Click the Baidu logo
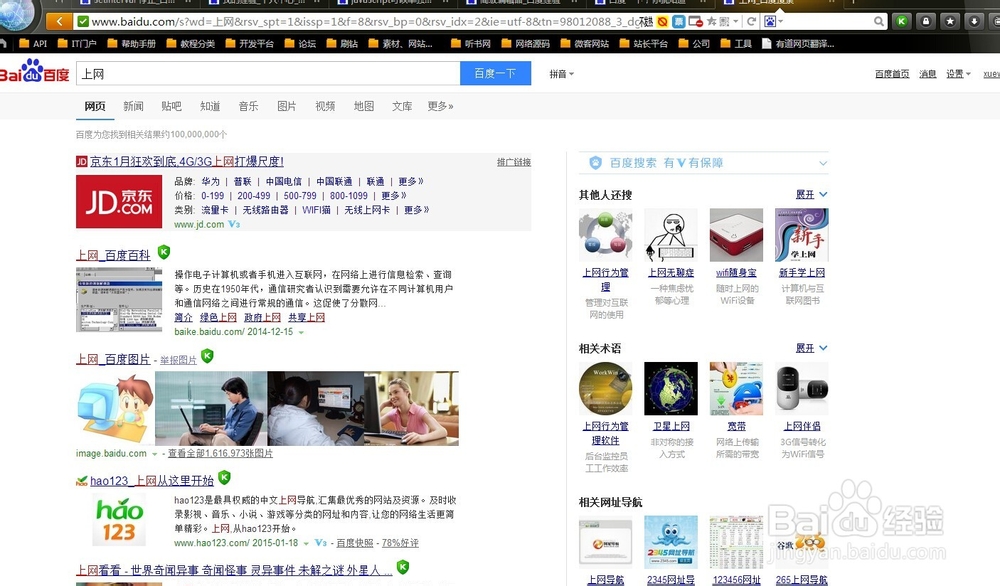This screenshot has width=1000, height=586. click(34, 71)
